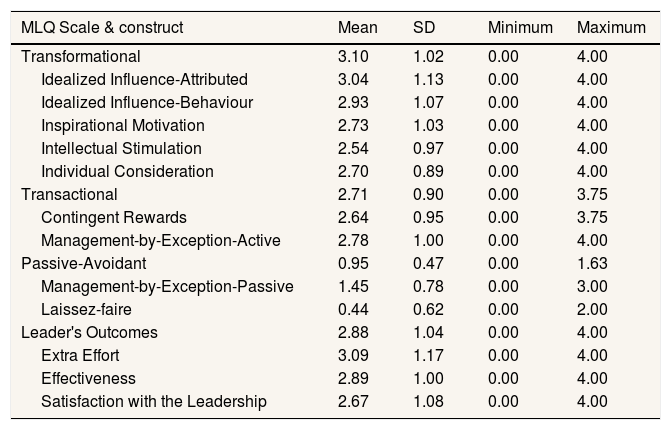Click the Passive-Avoidant maximum value 1.63

tap(592, 263)
